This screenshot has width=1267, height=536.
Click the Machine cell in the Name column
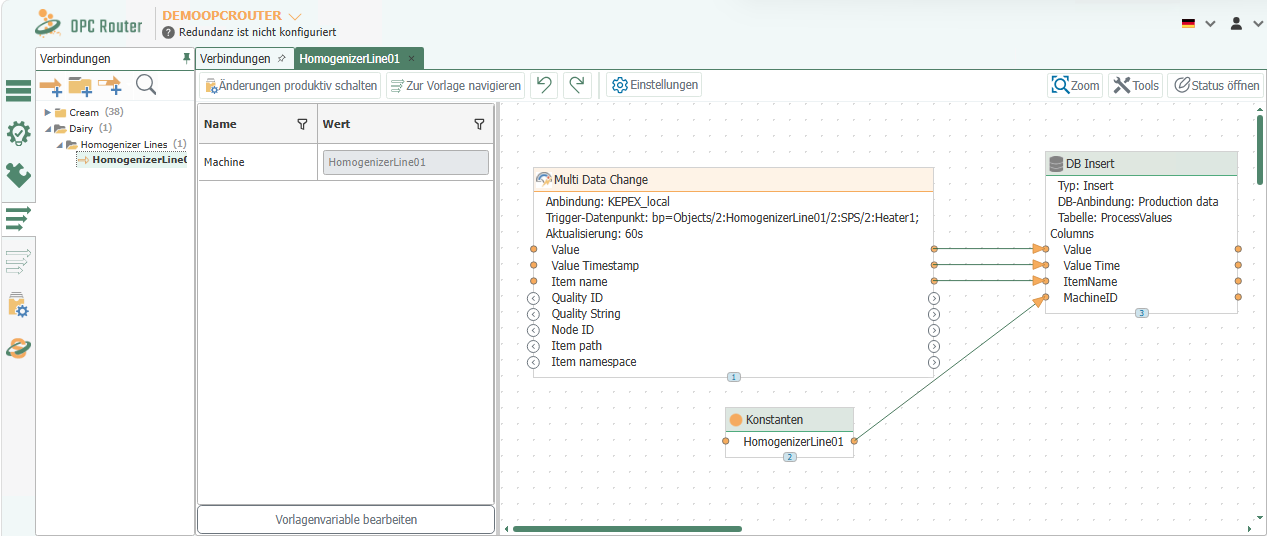click(258, 162)
